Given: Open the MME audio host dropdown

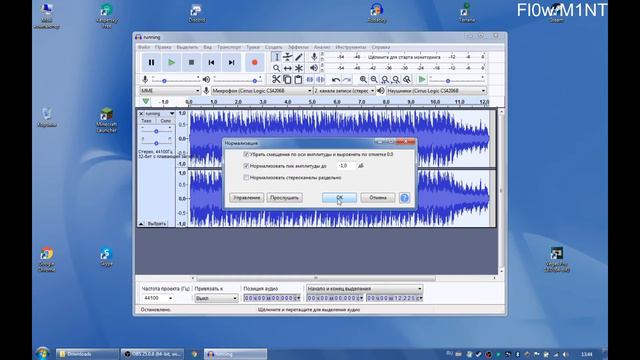Looking at the screenshot, I should (x=170, y=91).
